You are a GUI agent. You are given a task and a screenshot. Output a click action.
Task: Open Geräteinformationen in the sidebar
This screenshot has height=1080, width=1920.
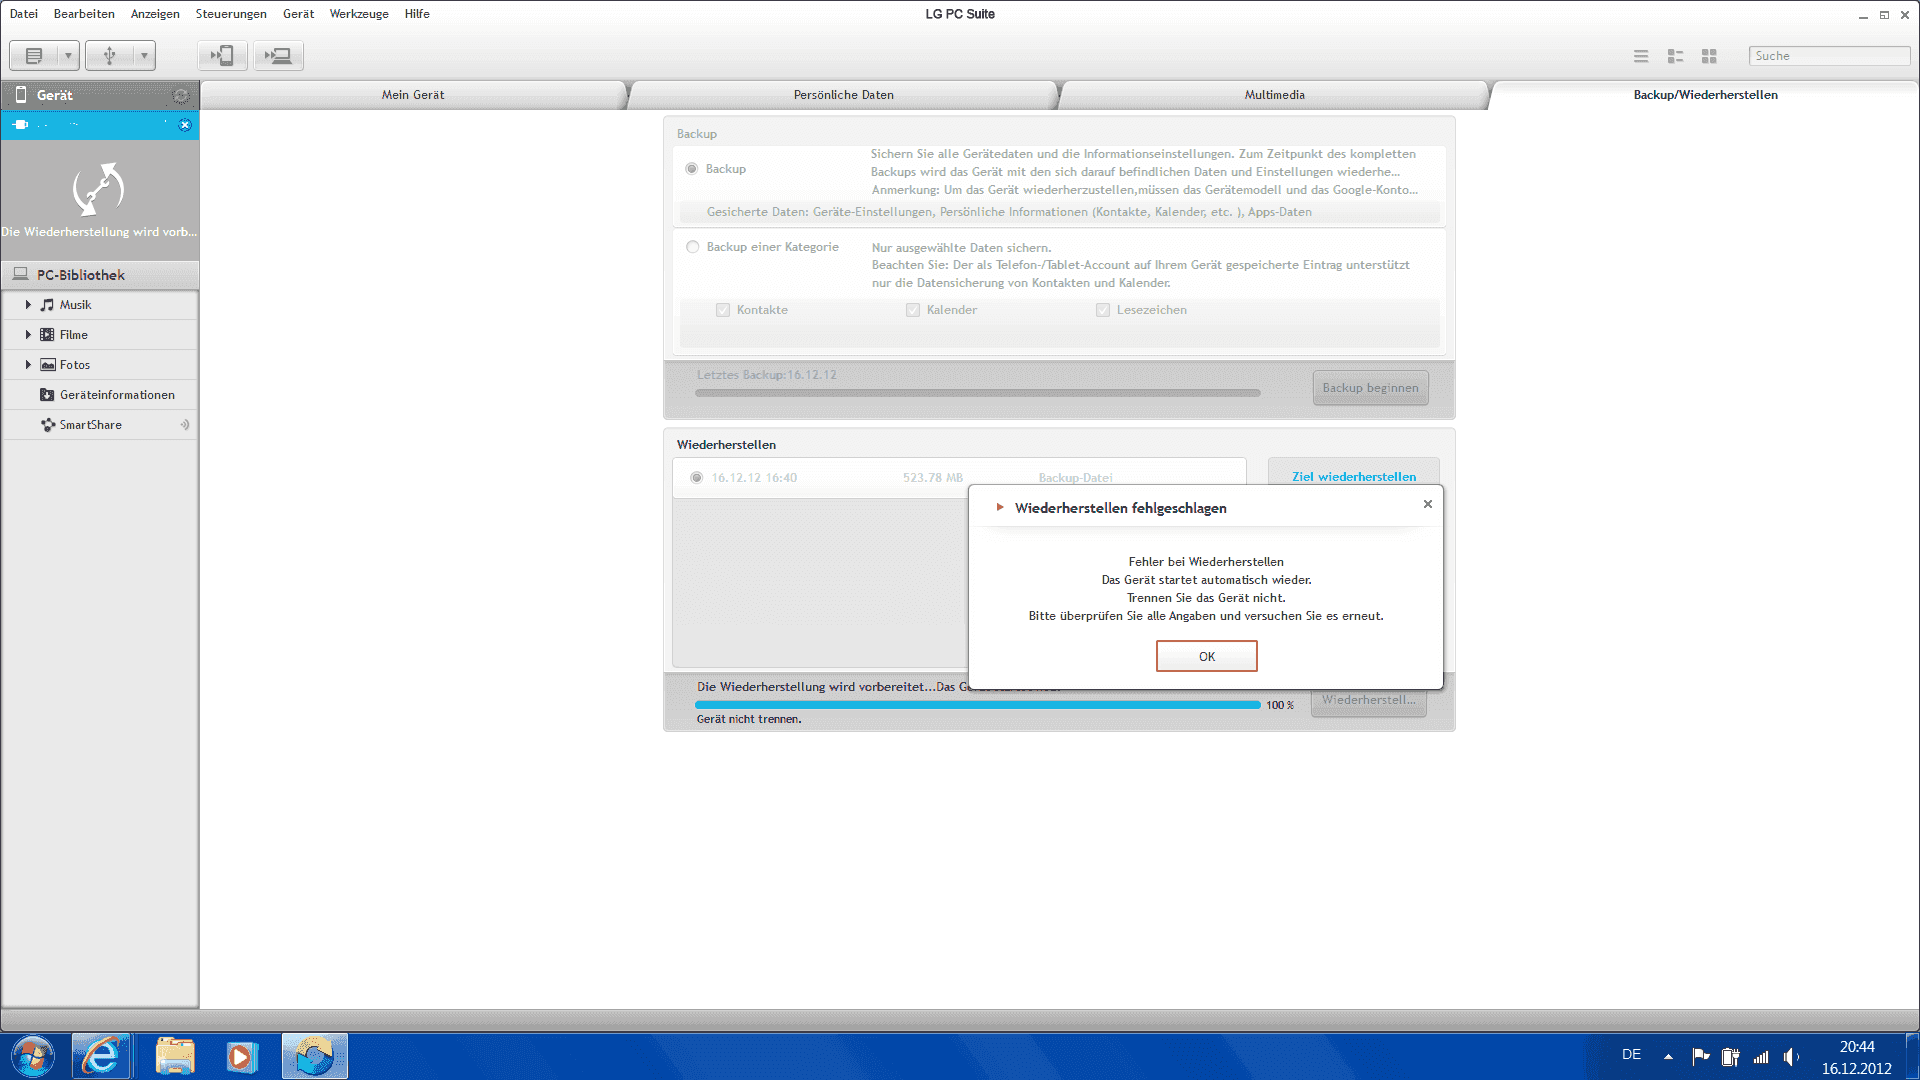[x=117, y=395]
